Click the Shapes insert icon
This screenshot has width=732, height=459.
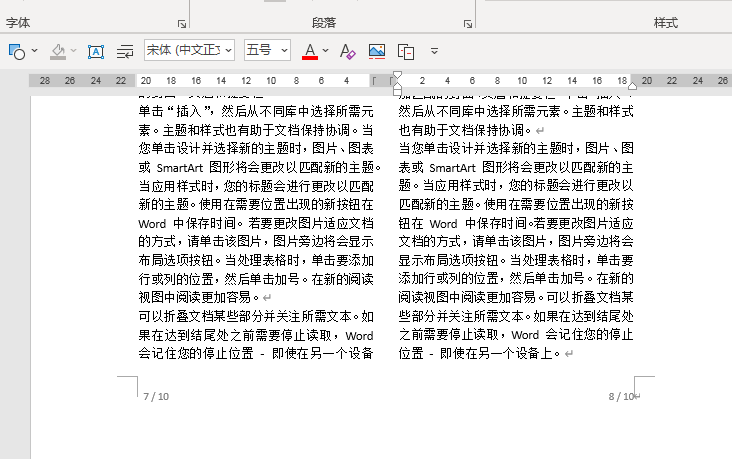[x=16, y=50]
